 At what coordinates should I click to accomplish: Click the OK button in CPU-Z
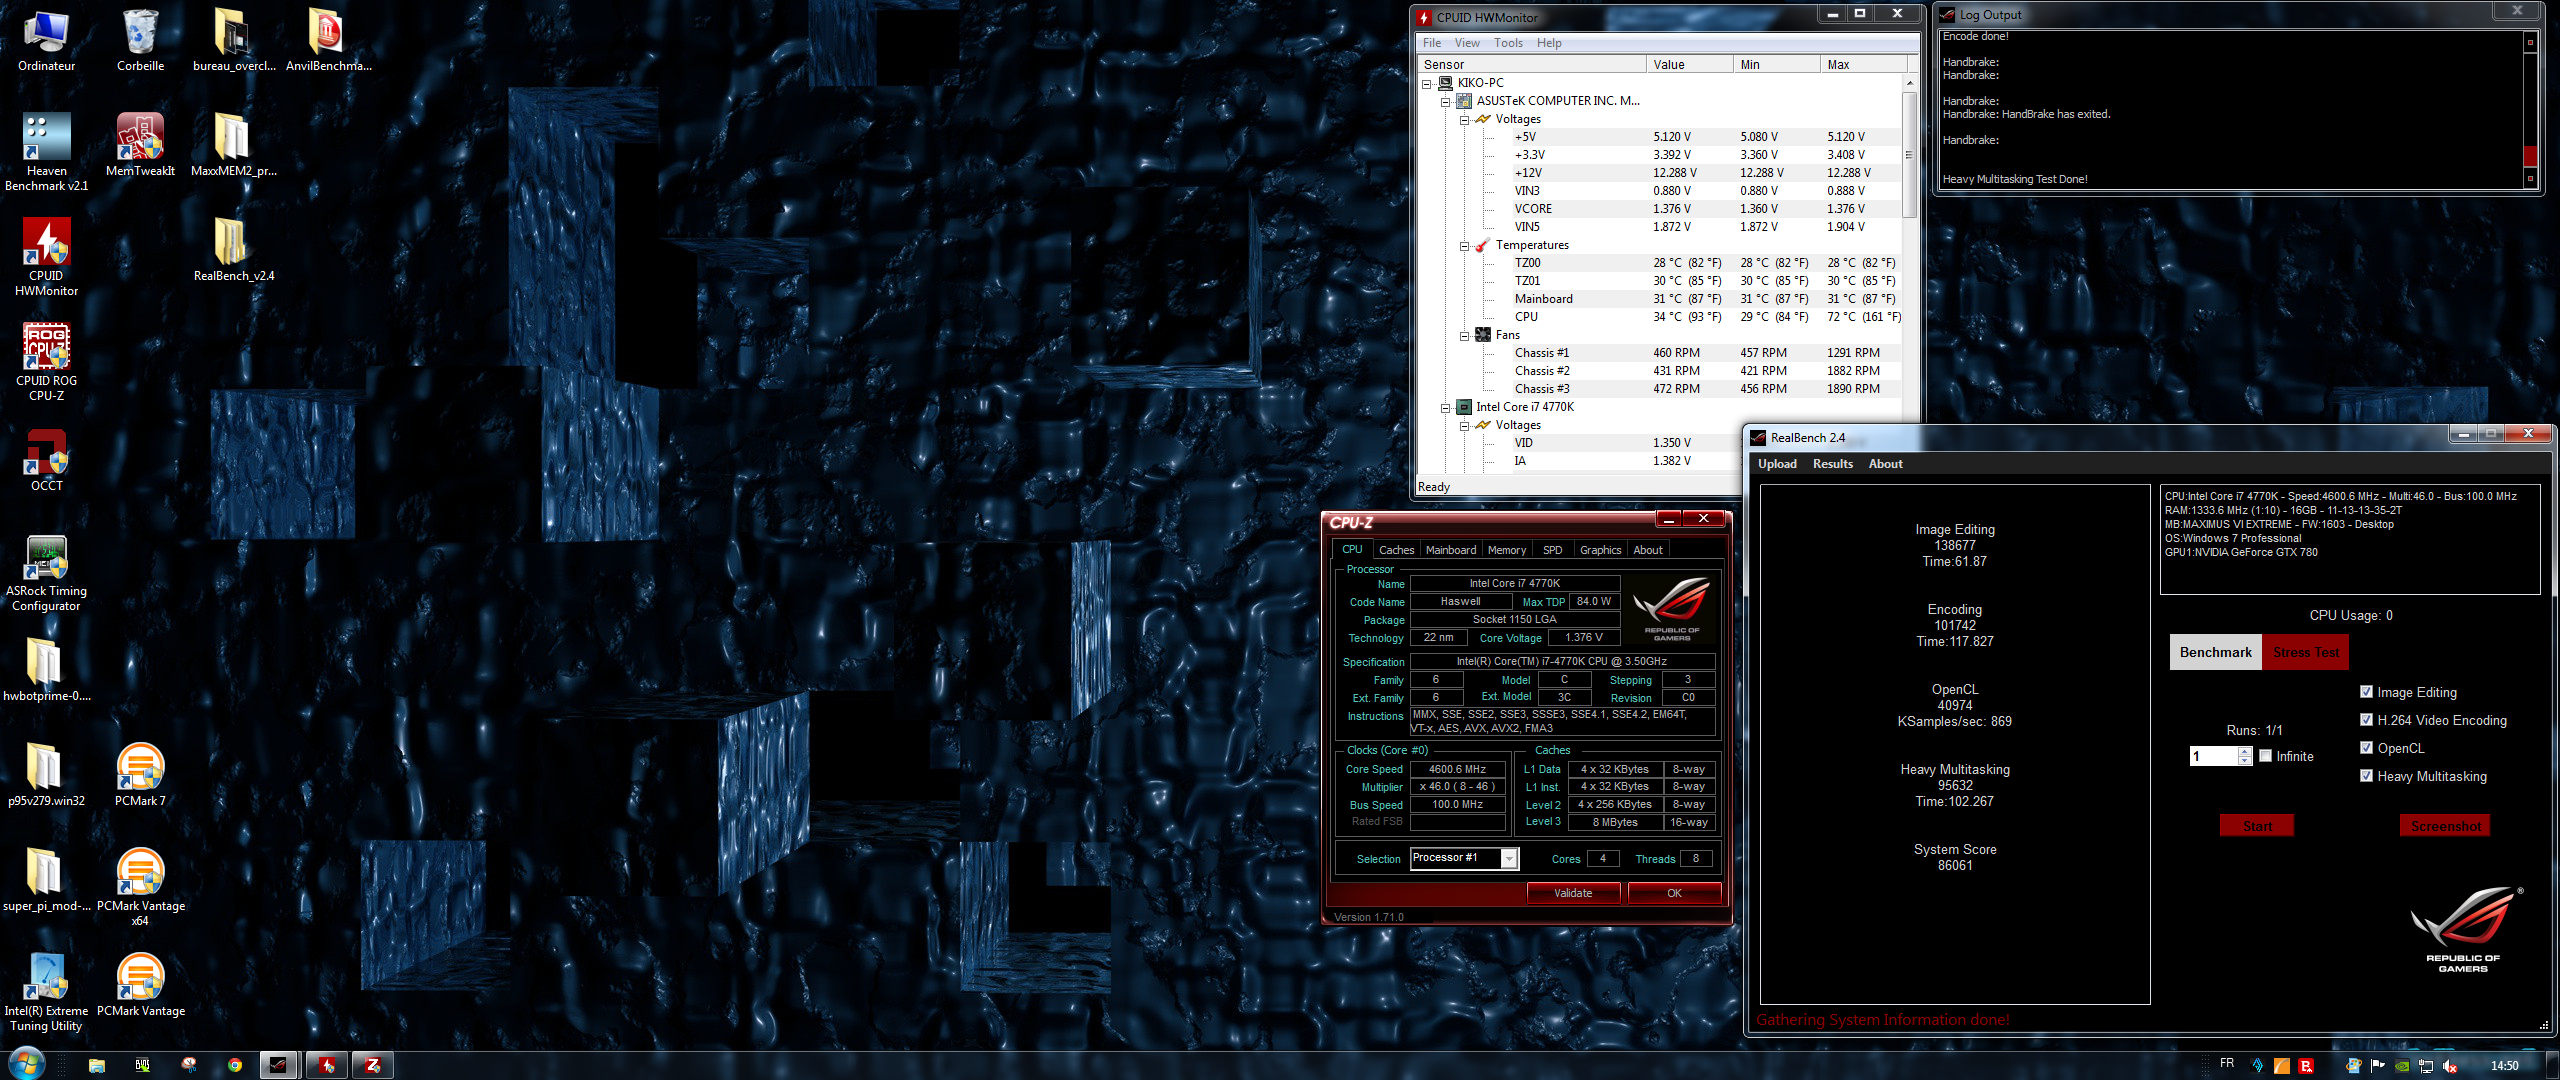coord(1674,893)
